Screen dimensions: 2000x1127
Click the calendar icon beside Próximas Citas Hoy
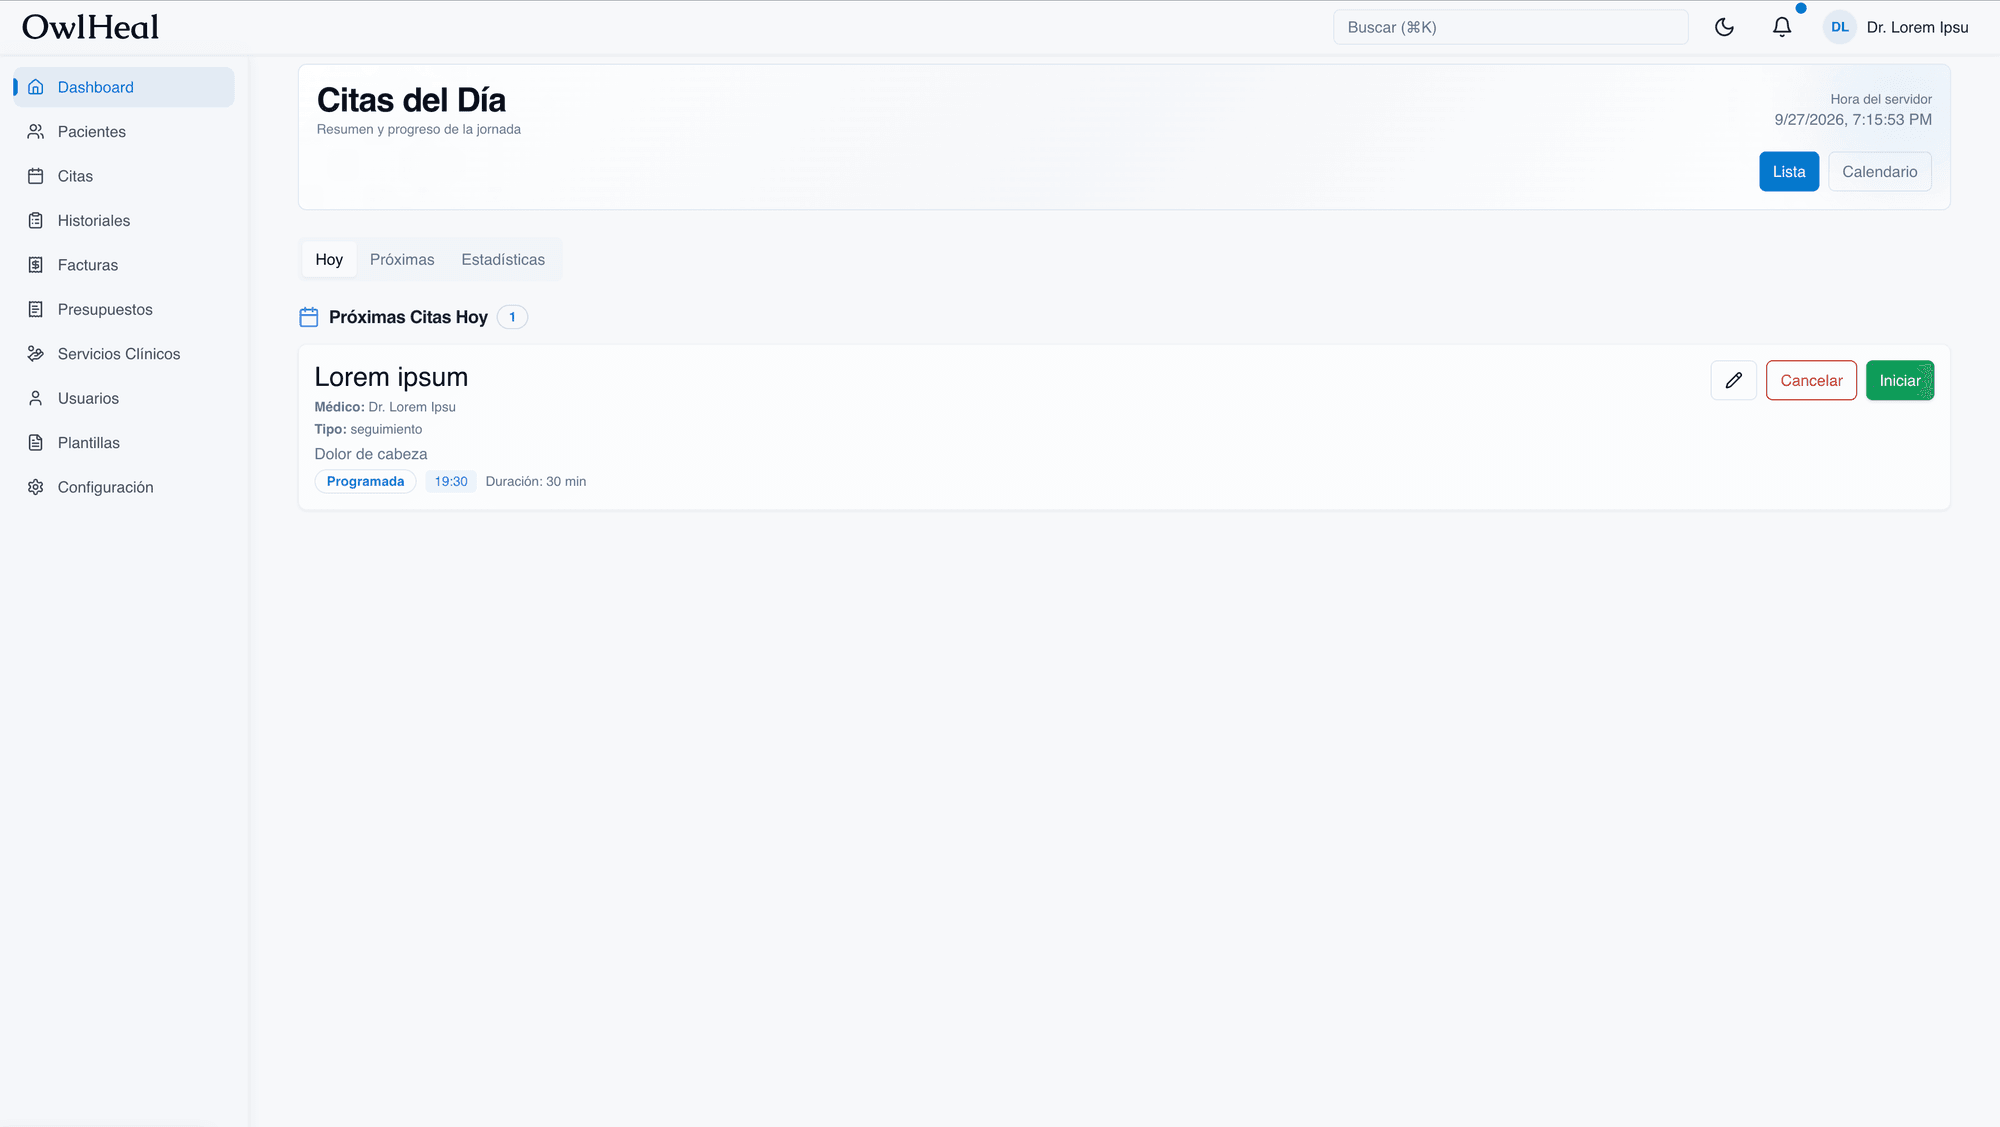(309, 317)
